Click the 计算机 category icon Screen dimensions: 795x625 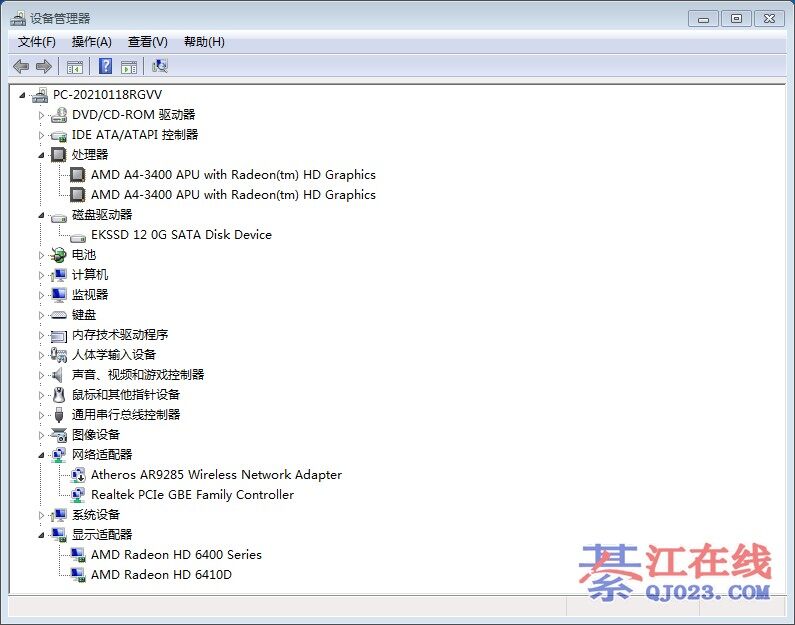59,275
